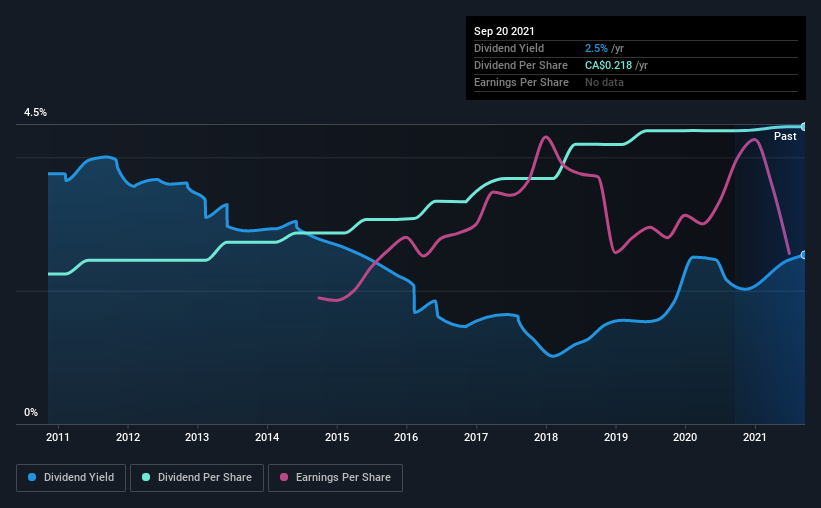Toggle the Dividend Per Share legend button
The image size is (821, 508).
[197, 478]
